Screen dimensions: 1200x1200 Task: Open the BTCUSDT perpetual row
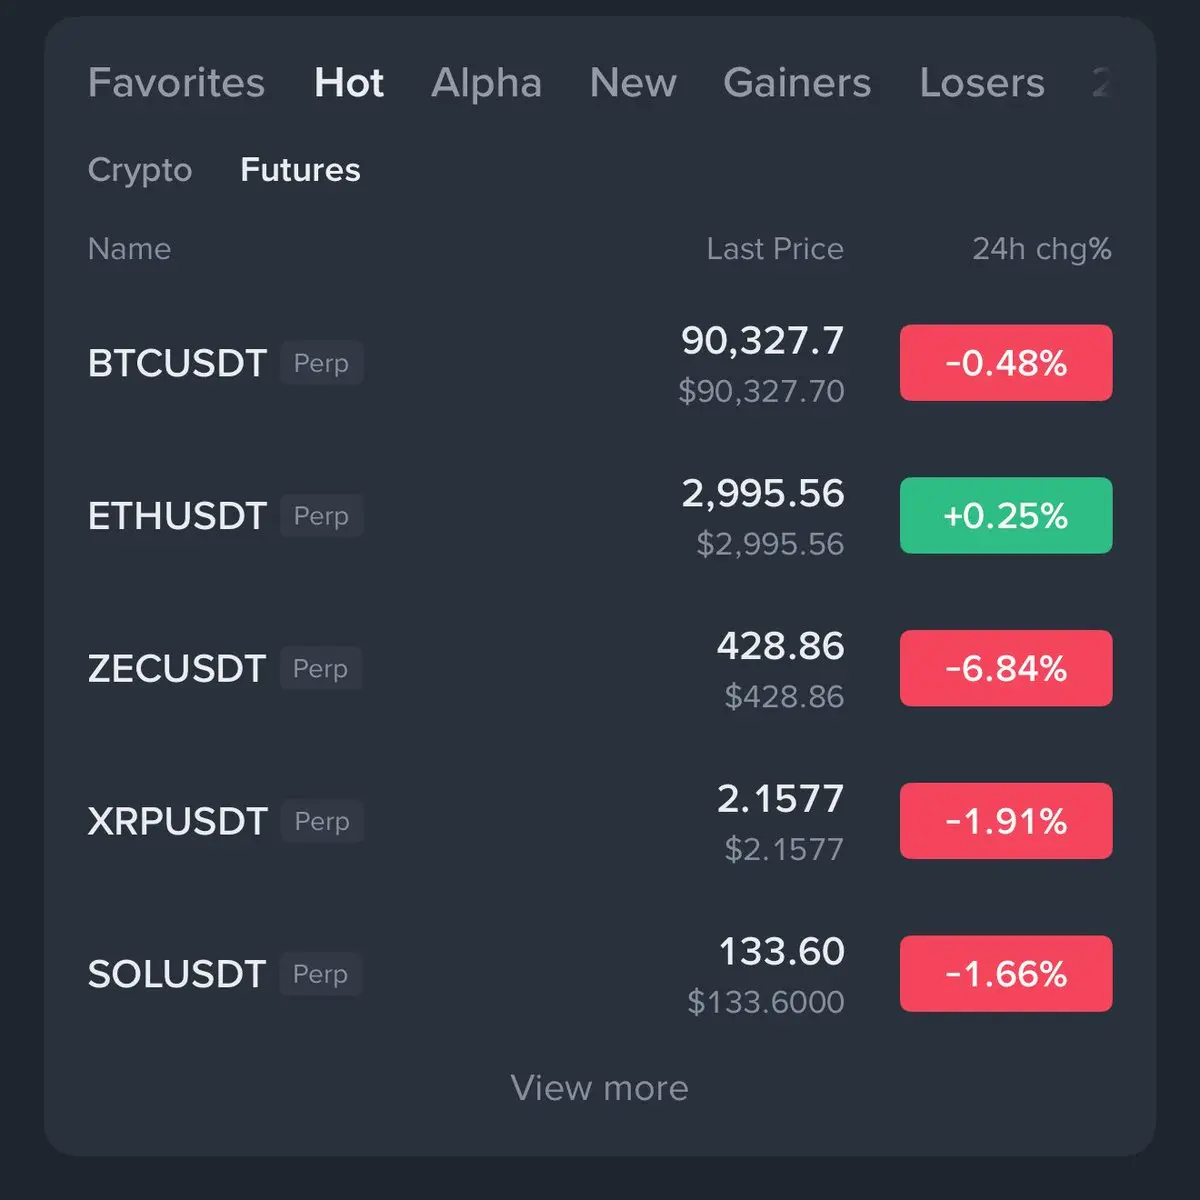(x=178, y=363)
